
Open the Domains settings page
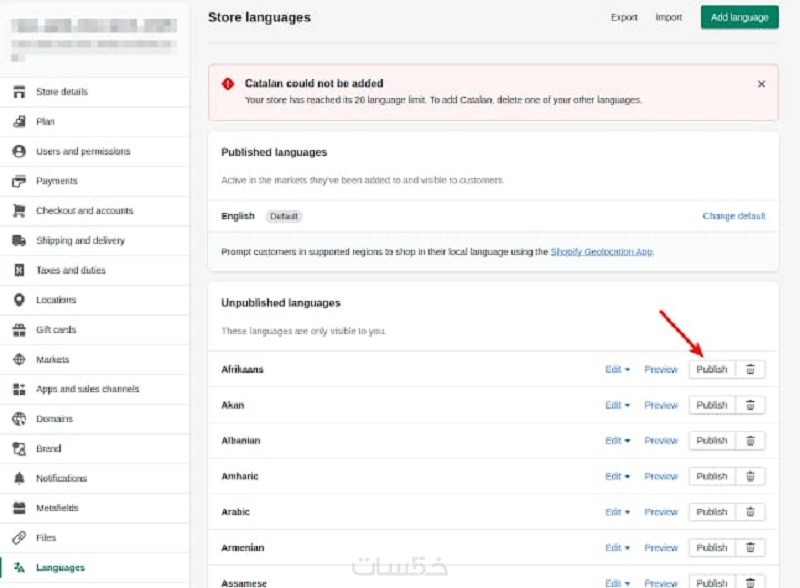pyautogui.click(x=54, y=419)
